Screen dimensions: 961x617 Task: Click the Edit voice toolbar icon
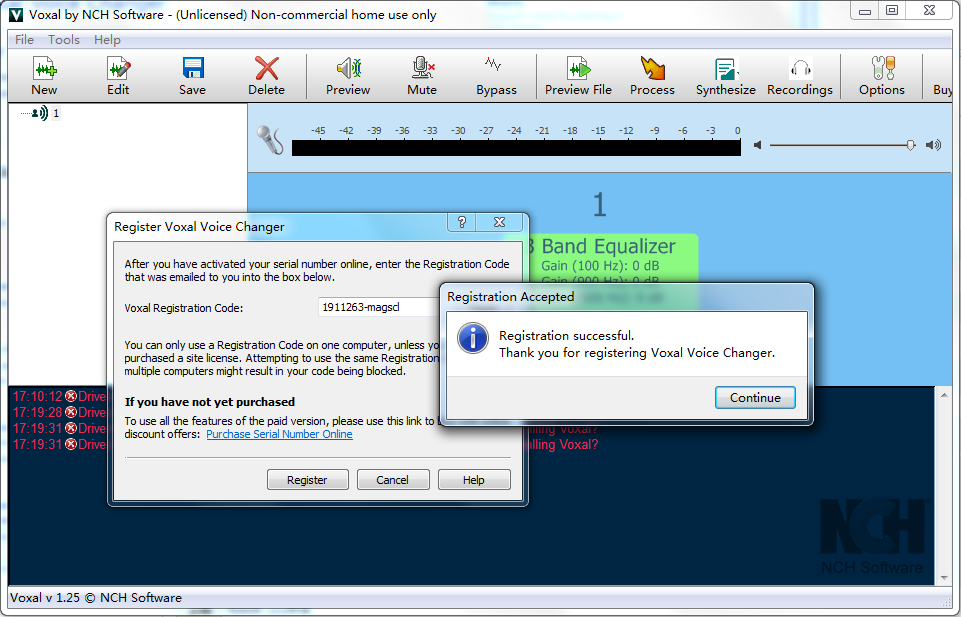118,76
